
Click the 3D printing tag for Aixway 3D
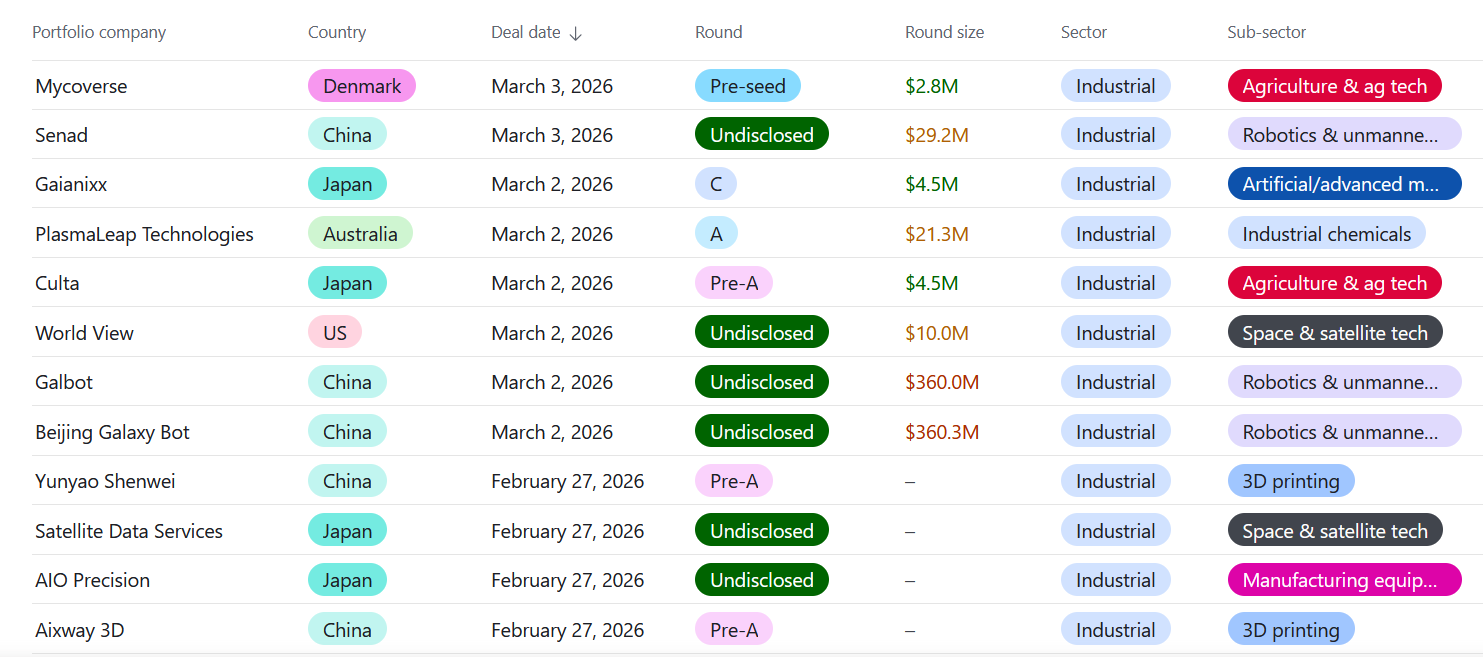tap(1290, 630)
